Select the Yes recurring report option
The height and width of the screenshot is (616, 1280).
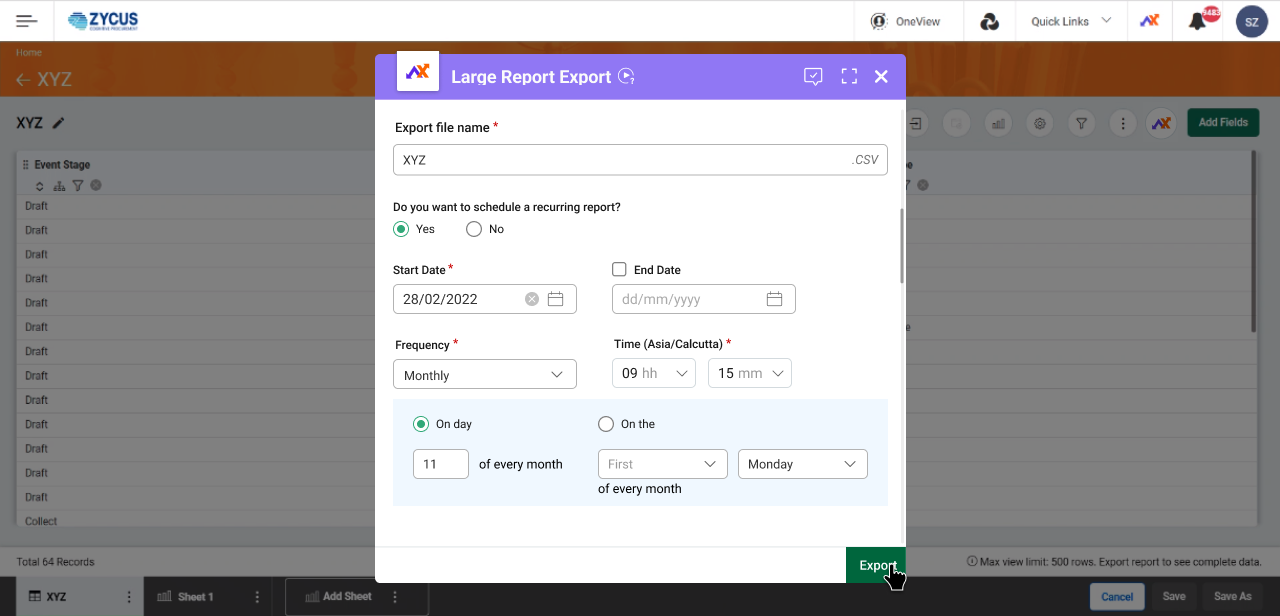pos(400,229)
